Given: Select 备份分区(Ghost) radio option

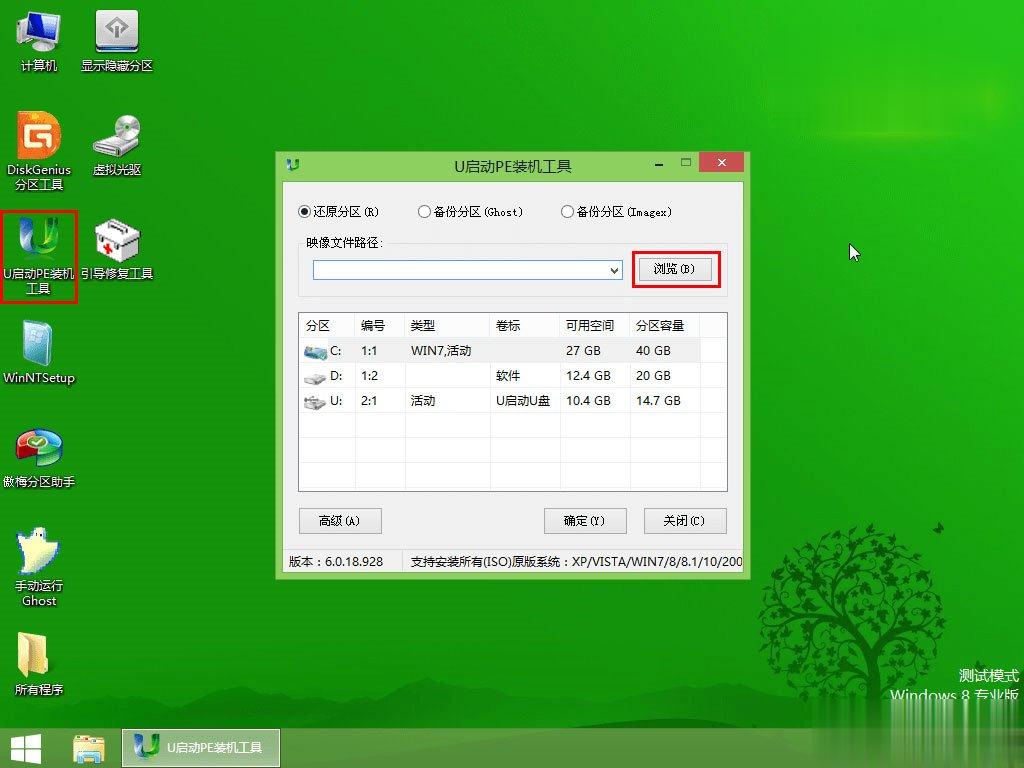Looking at the screenshot, I should click(x=470, y=212).
